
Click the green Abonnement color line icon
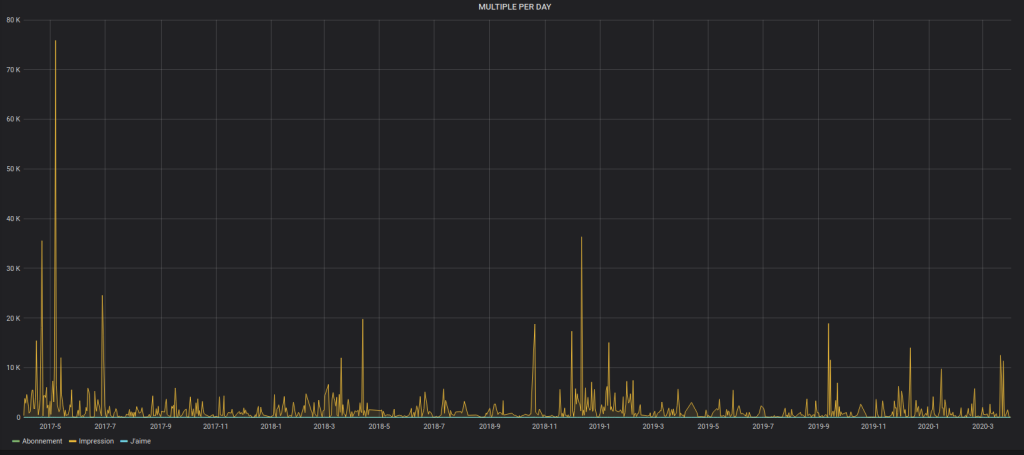(15, 441)
